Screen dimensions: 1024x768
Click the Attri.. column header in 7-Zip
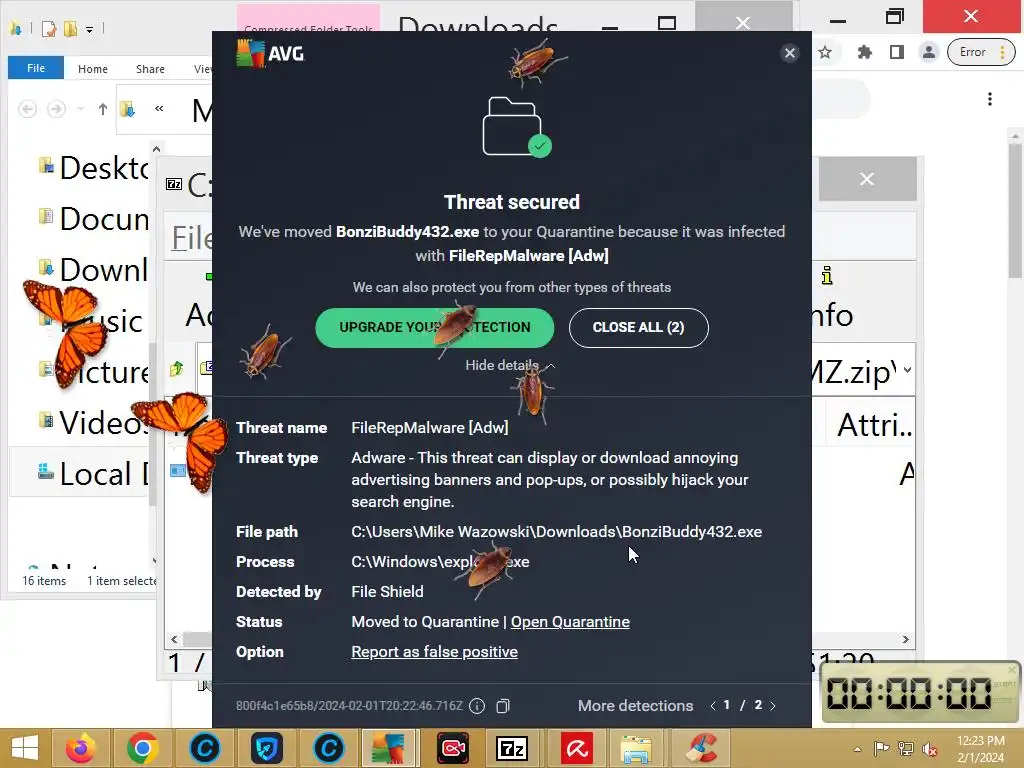coord(874,424)
